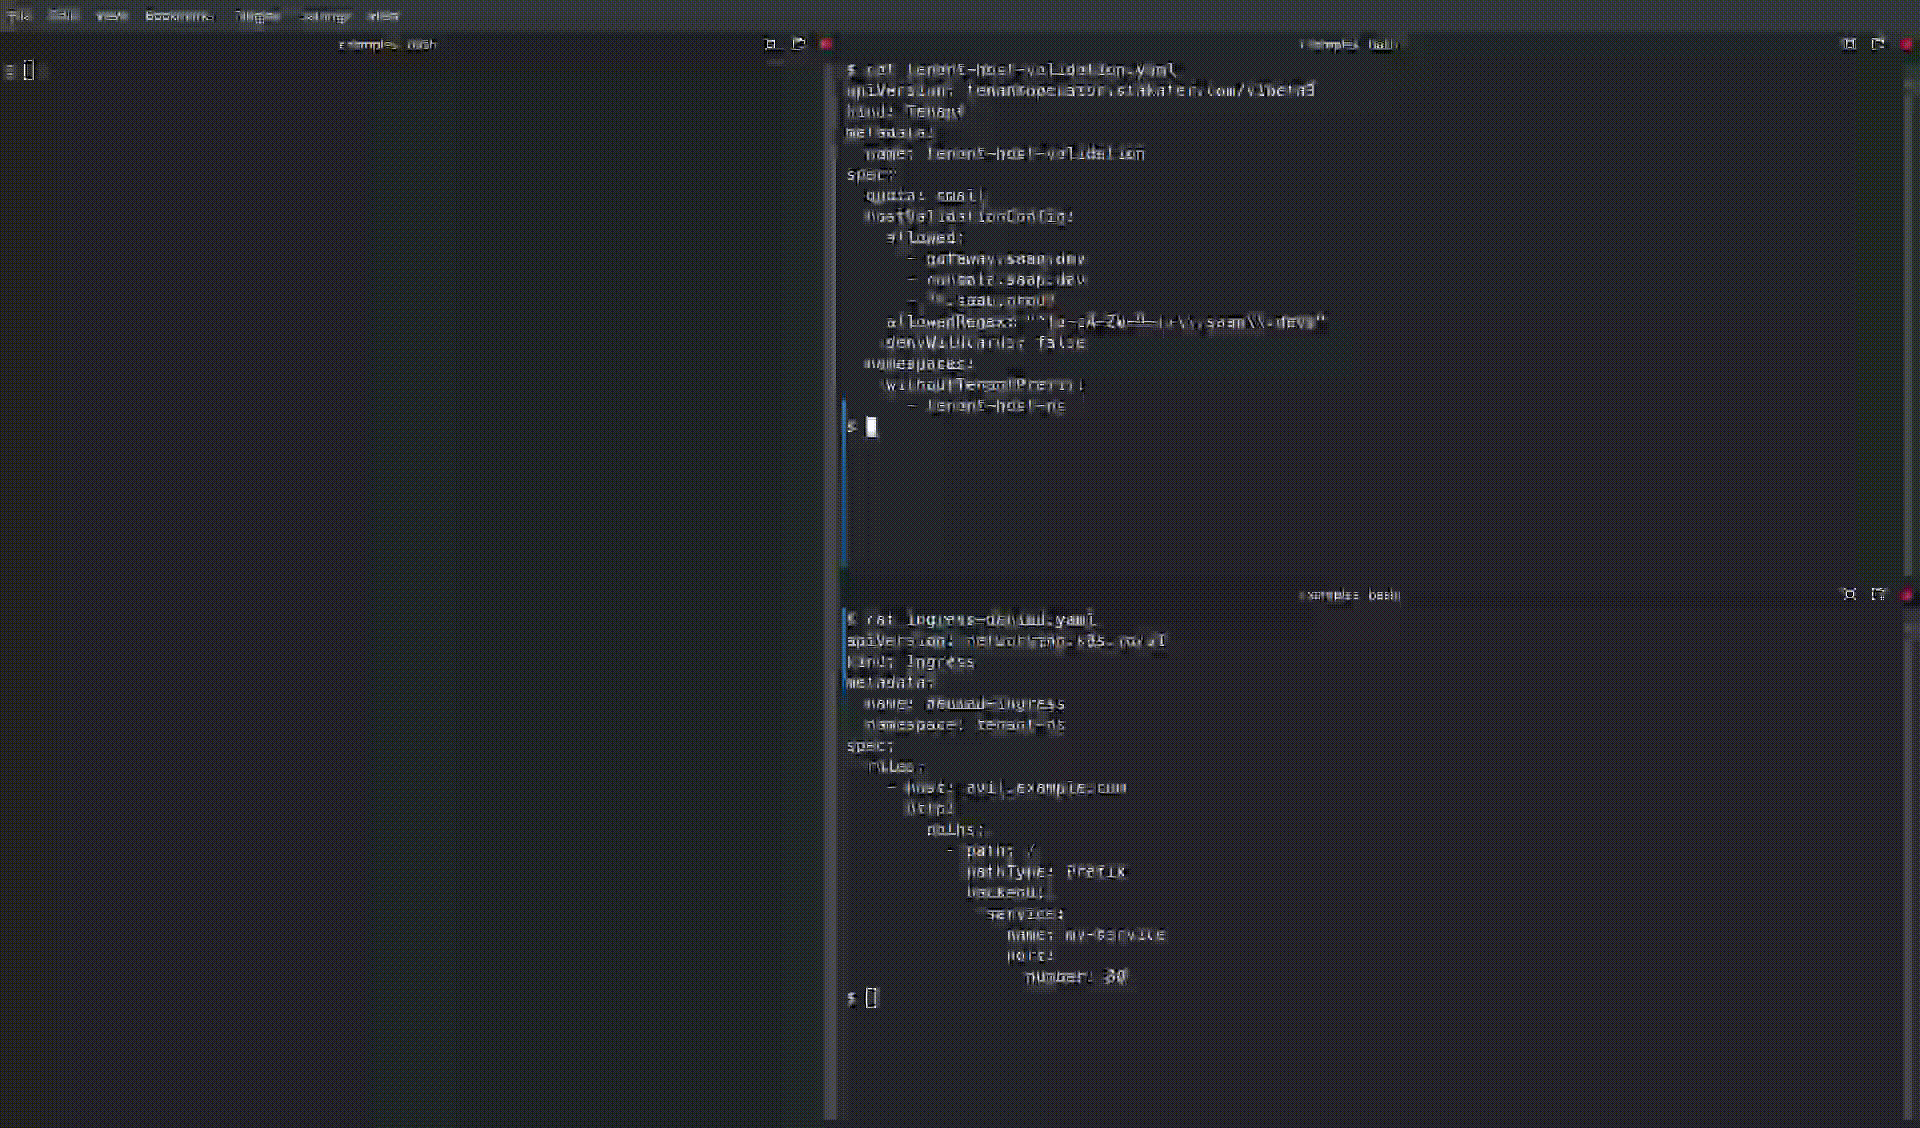Open the File menu
The image size is (1920, 1128).
[x=19, y=16]
